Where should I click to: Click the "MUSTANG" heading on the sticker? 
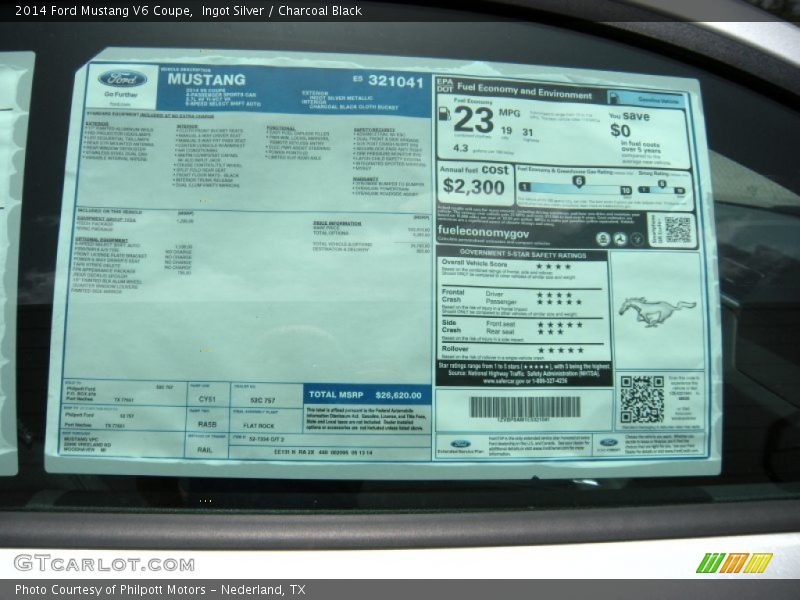[207, 80]
